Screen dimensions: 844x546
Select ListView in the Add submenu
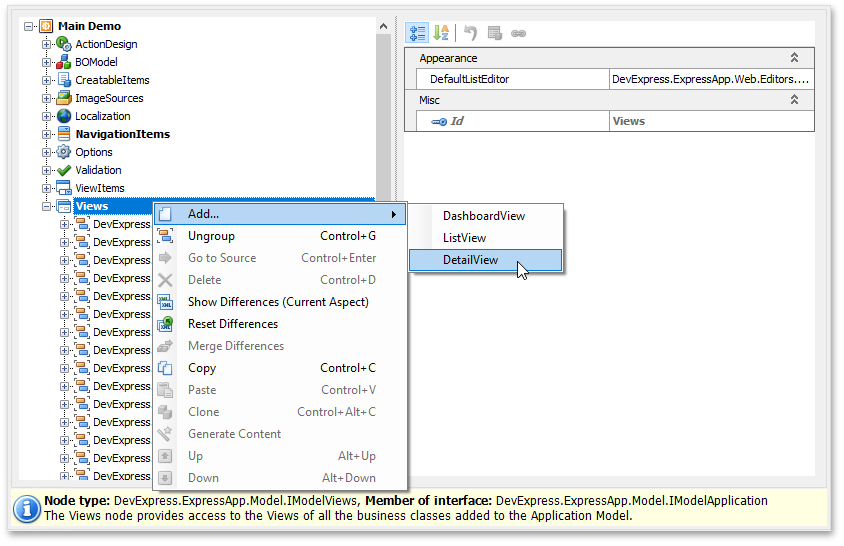(464, 238)
